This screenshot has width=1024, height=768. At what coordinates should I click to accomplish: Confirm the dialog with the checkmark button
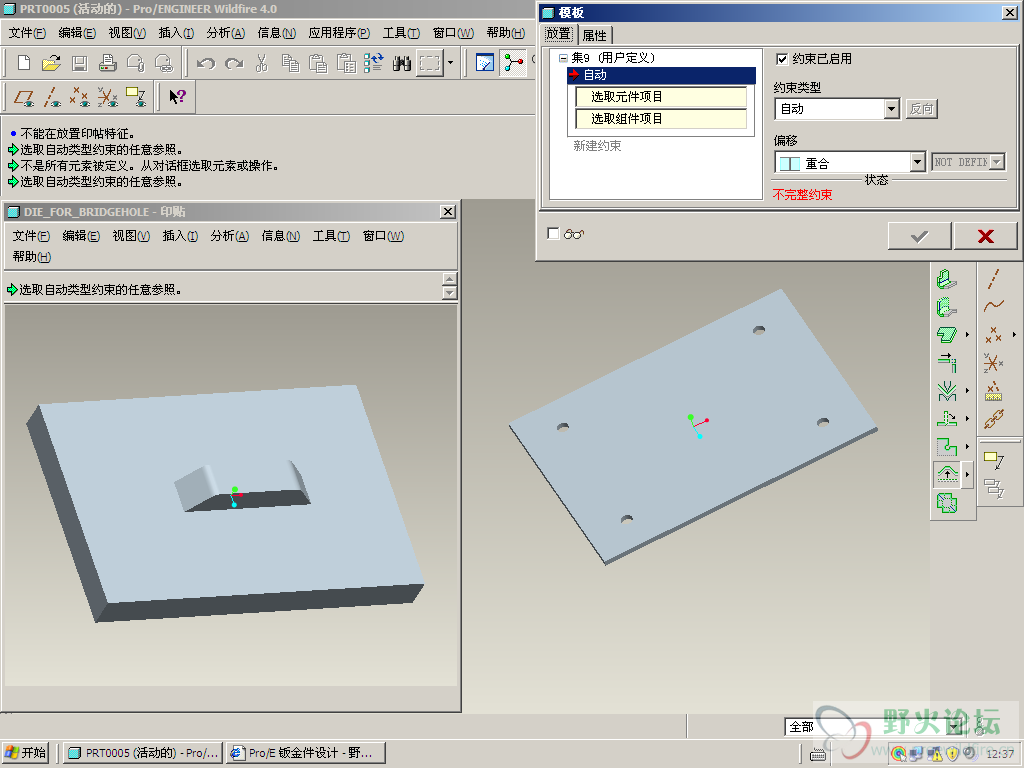(x=919, y=236)
